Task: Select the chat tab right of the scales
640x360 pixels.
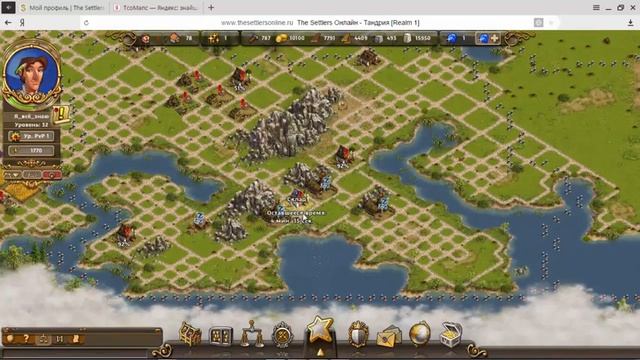Action: tap(60, 339)
